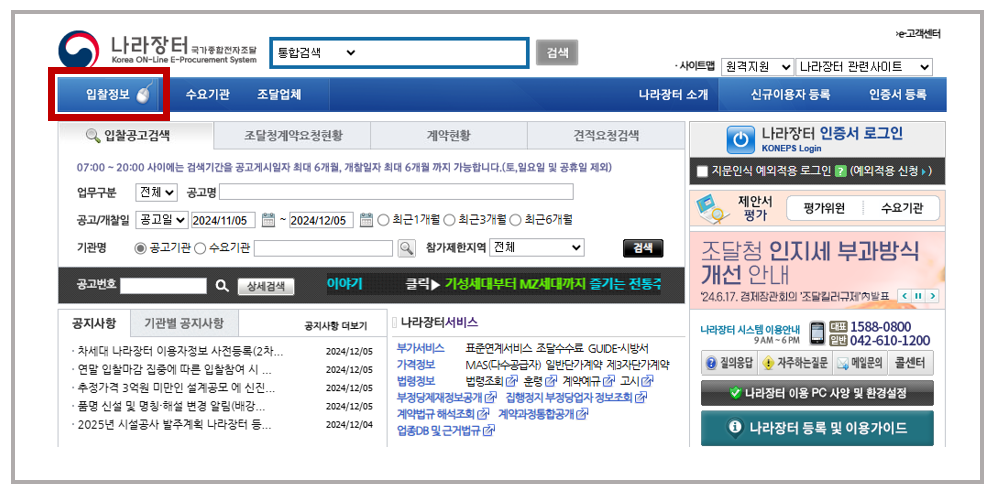The image size is (994, 494).
Task: Click the phone icon by 1588-0800
Action: [818, 332]
